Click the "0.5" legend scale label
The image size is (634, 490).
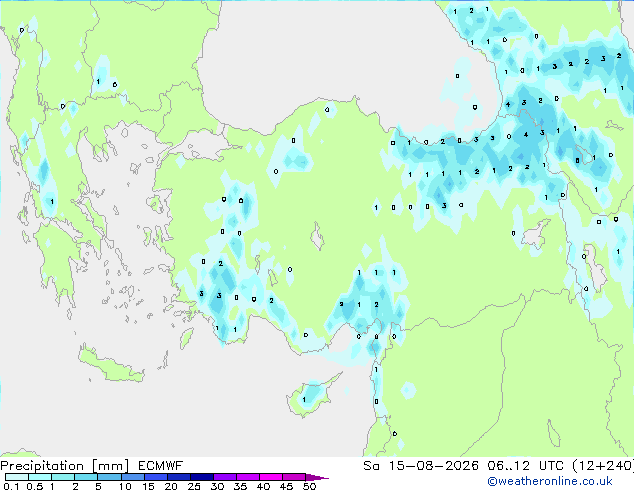coord(35,486)
